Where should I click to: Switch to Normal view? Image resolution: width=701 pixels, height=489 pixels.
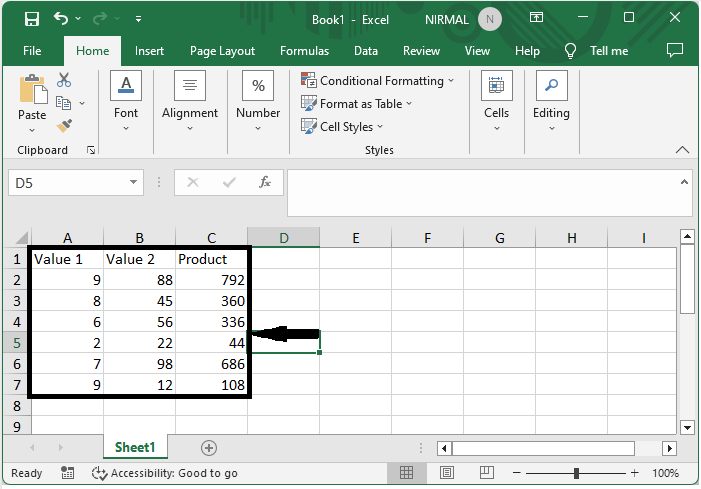[x=406, y=473]
